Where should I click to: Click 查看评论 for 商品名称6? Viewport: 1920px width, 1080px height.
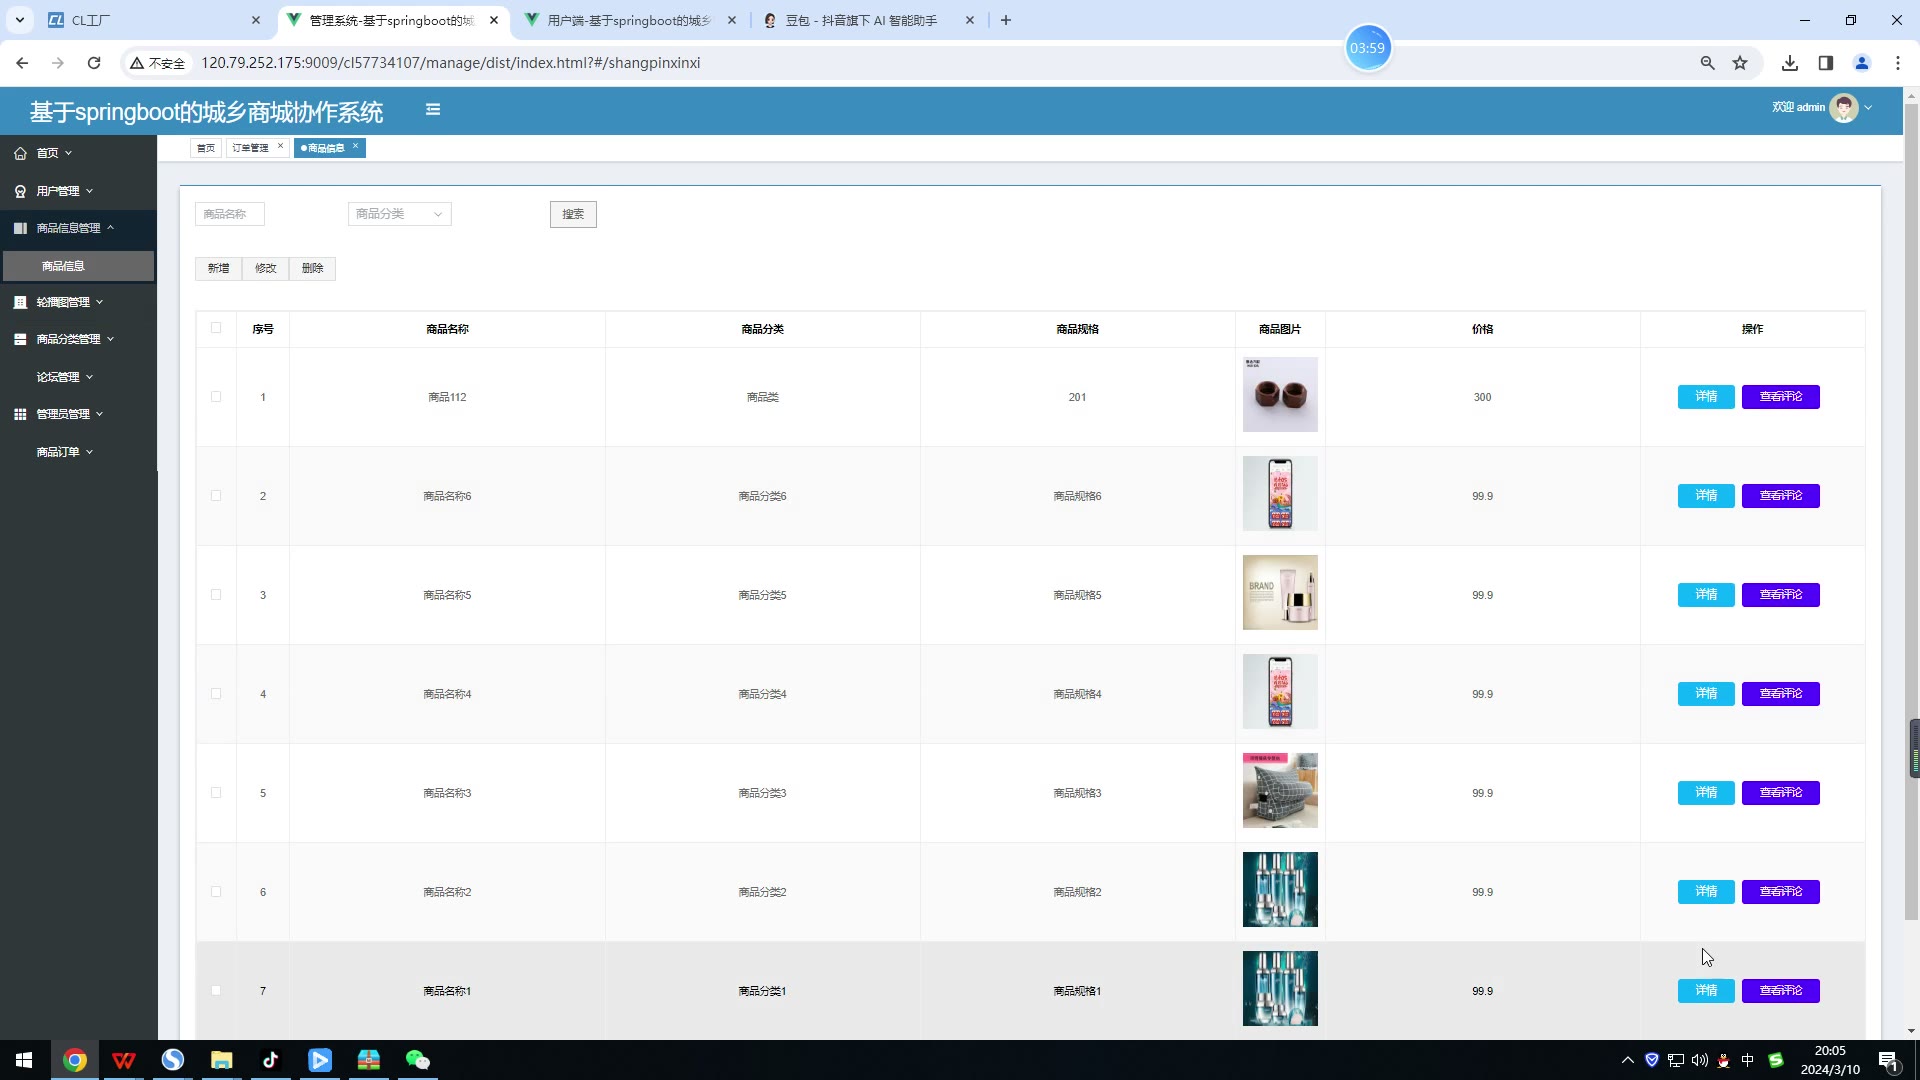point(1781,496)
